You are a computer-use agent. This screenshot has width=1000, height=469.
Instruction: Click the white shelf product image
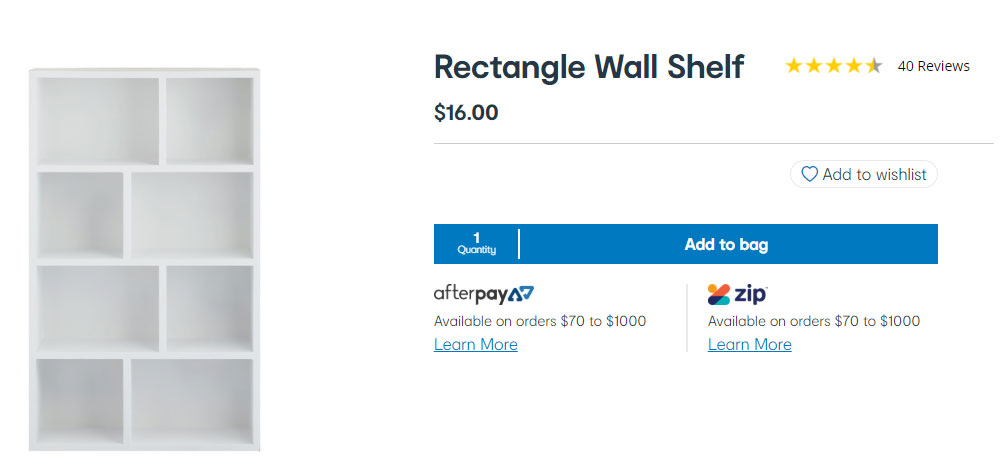(x=144, y=260)
